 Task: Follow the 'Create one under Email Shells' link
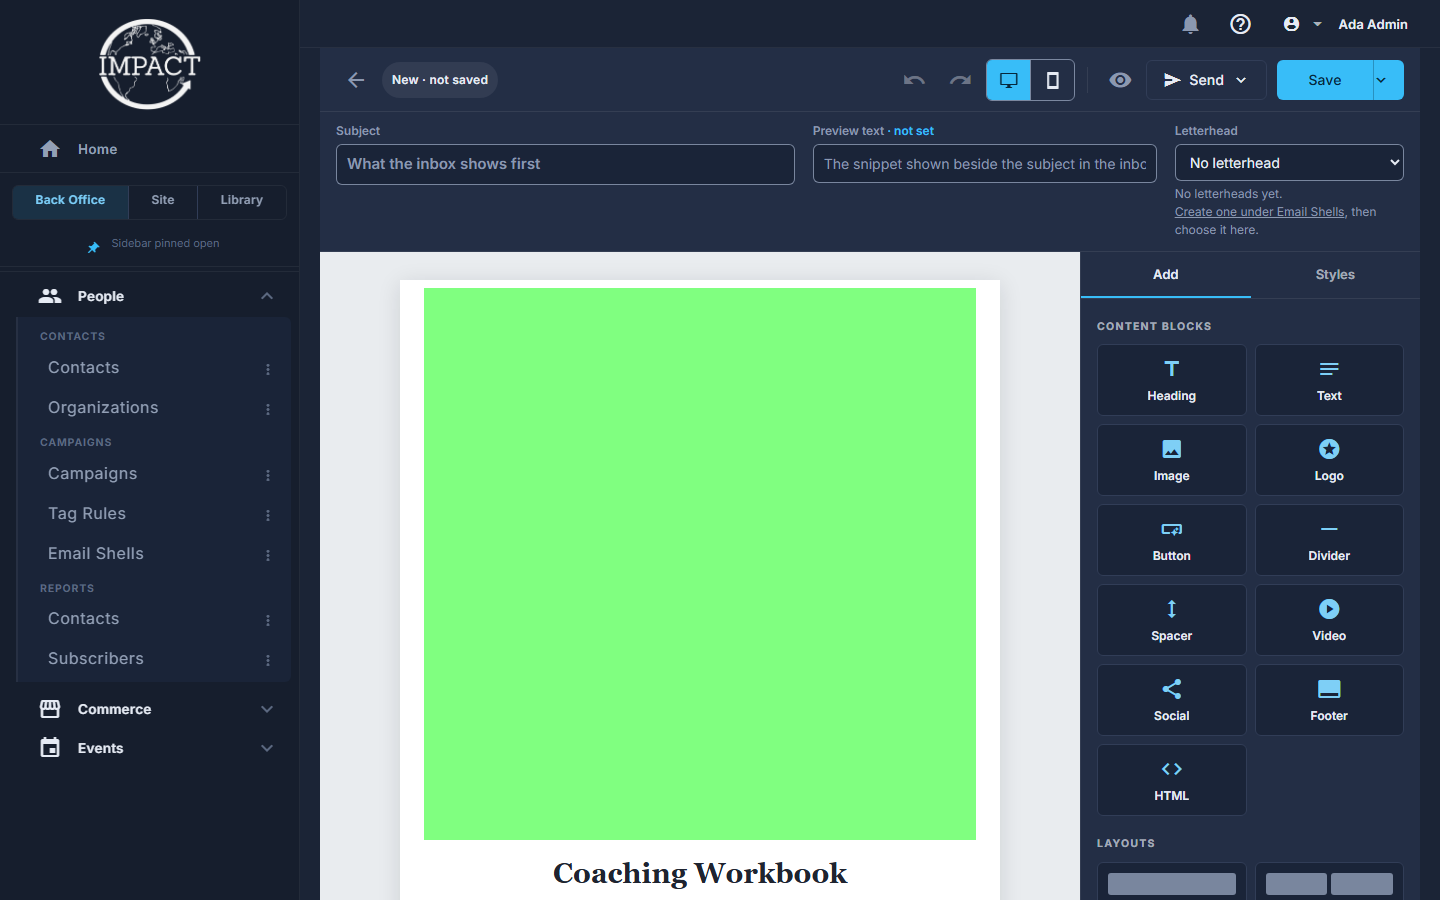(x=1260, y=212)
